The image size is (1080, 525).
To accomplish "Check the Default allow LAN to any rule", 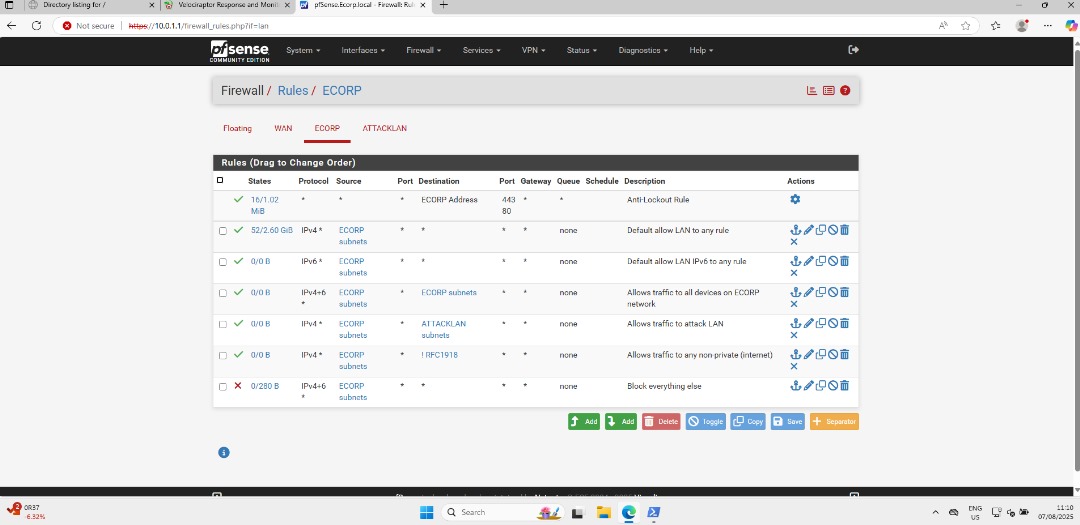I will click(x=222, y=231).
